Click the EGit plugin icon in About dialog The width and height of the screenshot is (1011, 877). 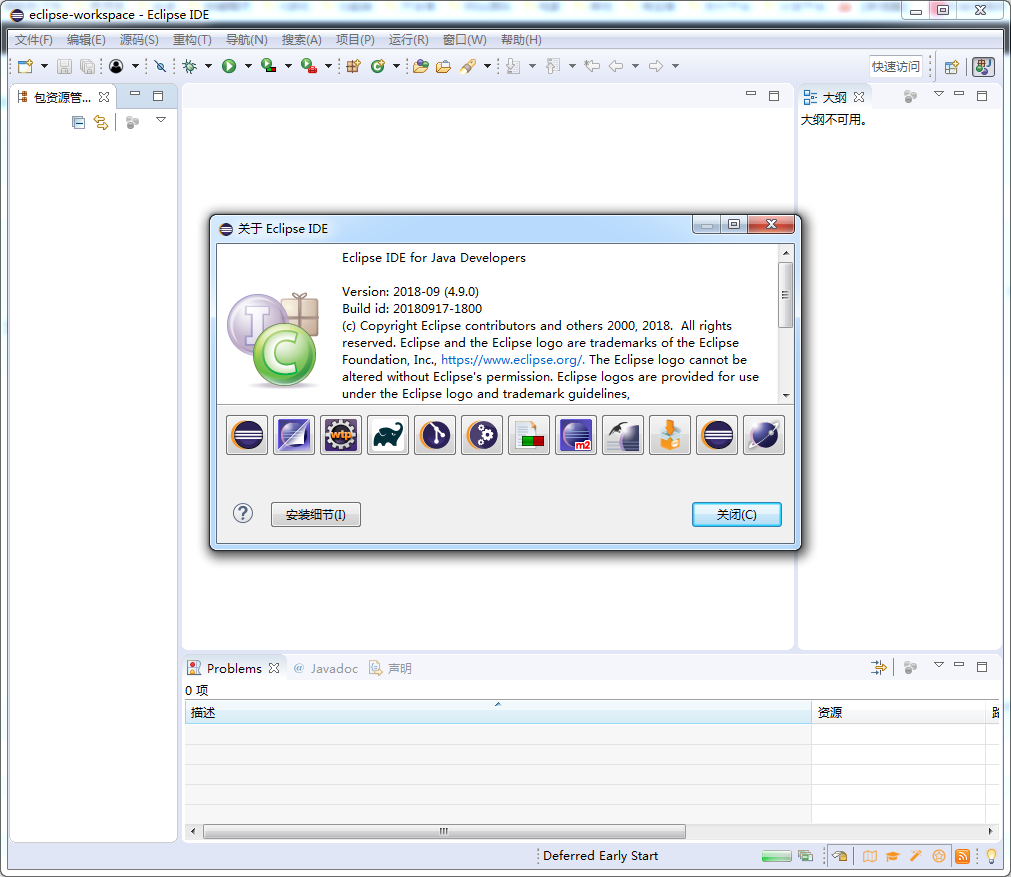point(435,435)
